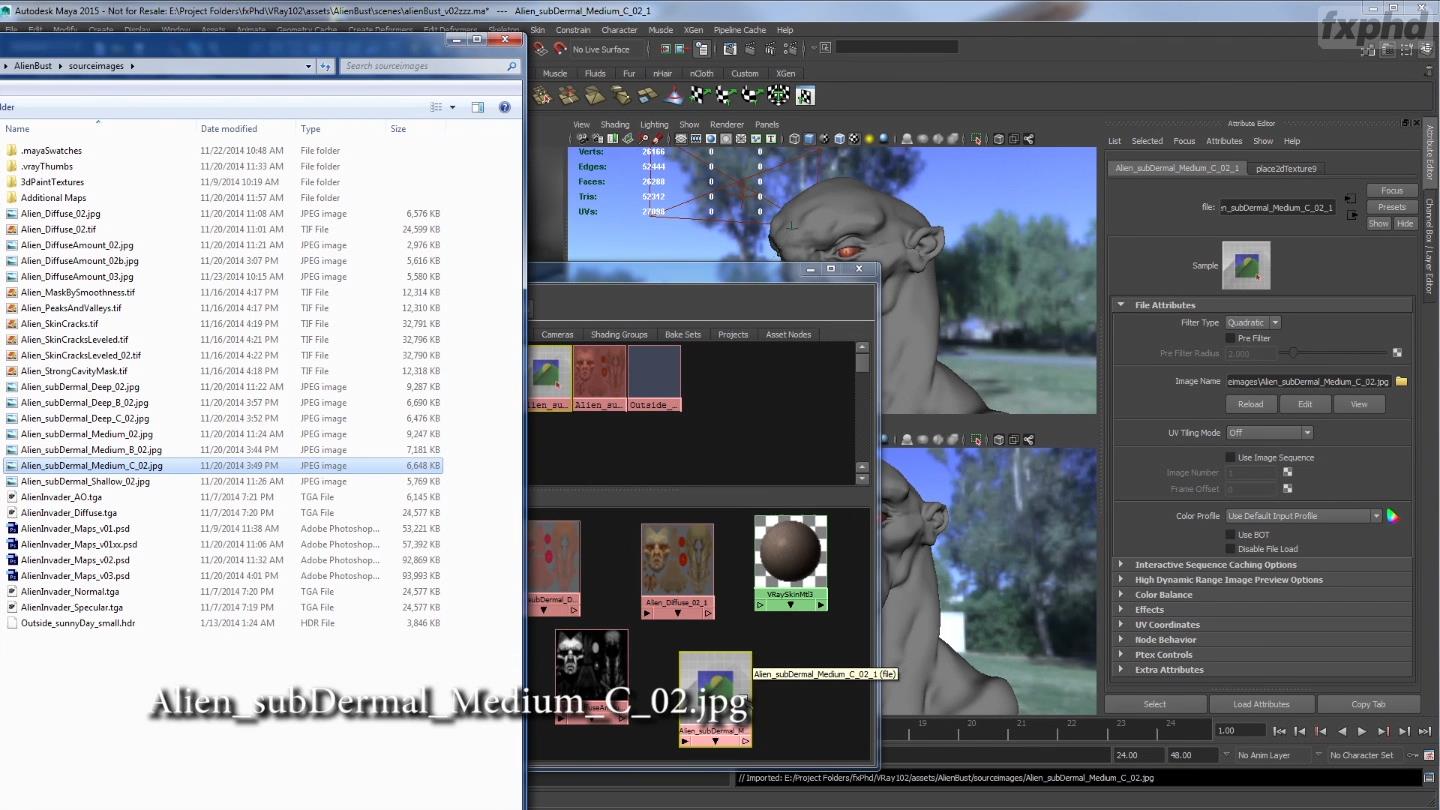The image size is (1440, 810).
Task: Select Alien_subDermal_Shallow_02.jpg in Explorer list
Action: point(85,481)
